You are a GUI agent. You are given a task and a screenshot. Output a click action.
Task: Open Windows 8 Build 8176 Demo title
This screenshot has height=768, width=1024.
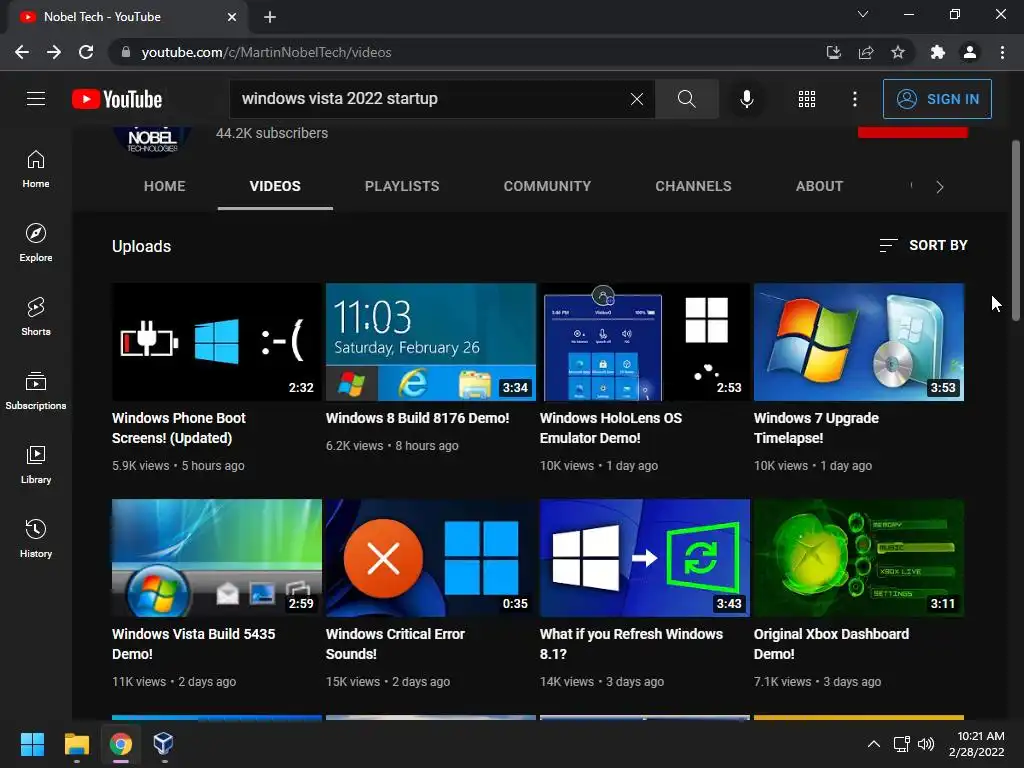[x=417, y=418]
